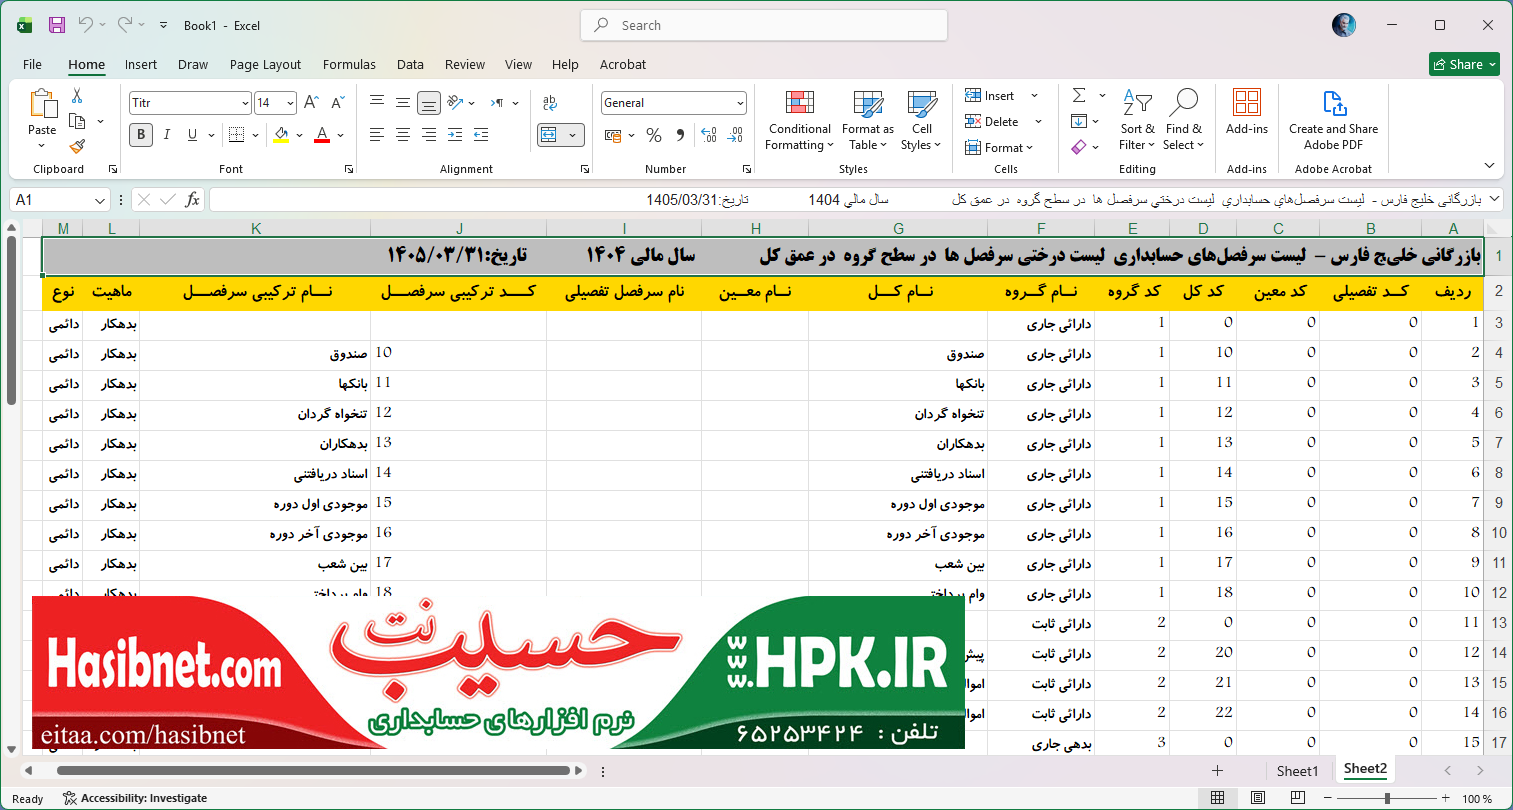Click the Orientation text rotate icon
1513x810 pixels.
tap(456, 102)
